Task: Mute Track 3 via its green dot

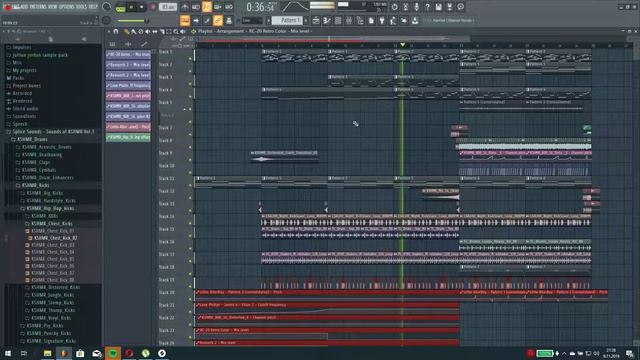Action: 190,84
